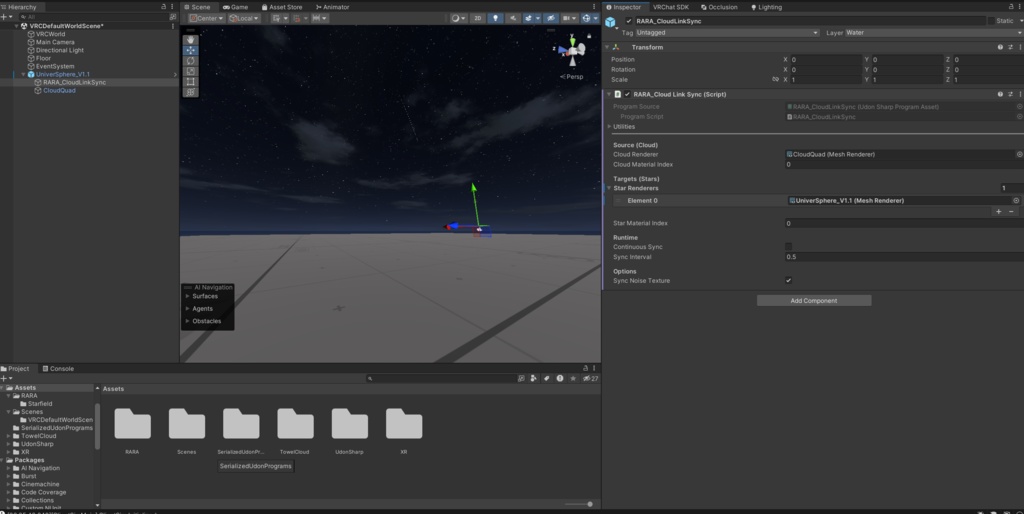
Task: Toggle scene lighting lightbulb icon
Action: pos(495,18)
